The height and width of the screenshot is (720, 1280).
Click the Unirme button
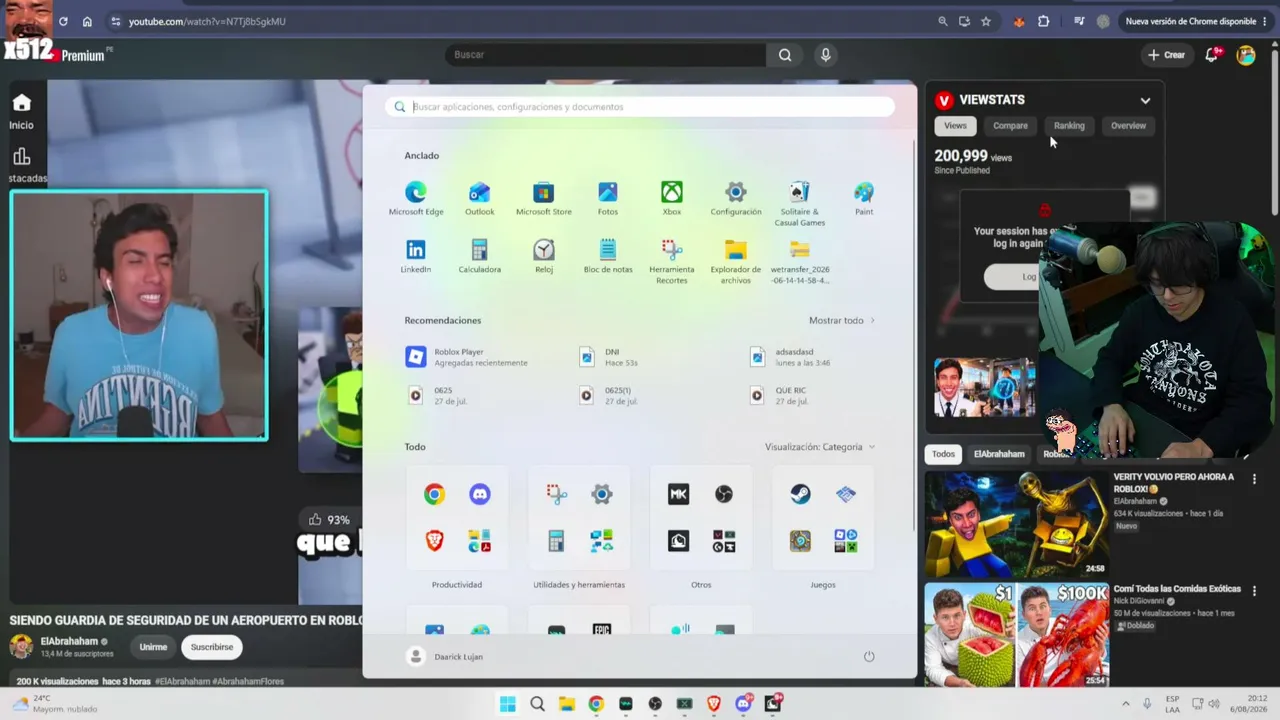click(153, 647)
